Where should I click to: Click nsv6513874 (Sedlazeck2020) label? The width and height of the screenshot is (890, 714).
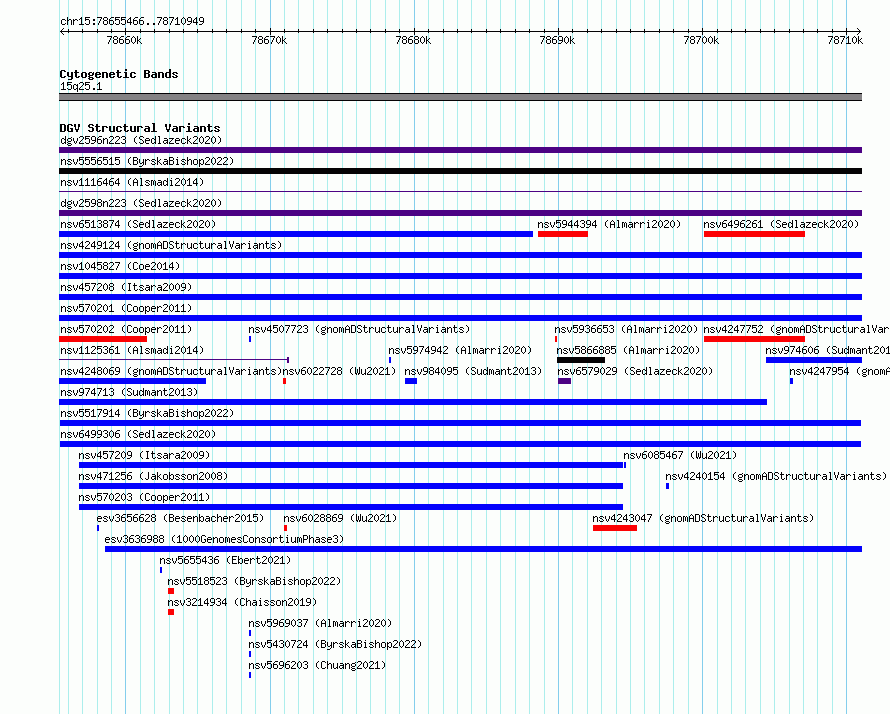click(138, 224)
